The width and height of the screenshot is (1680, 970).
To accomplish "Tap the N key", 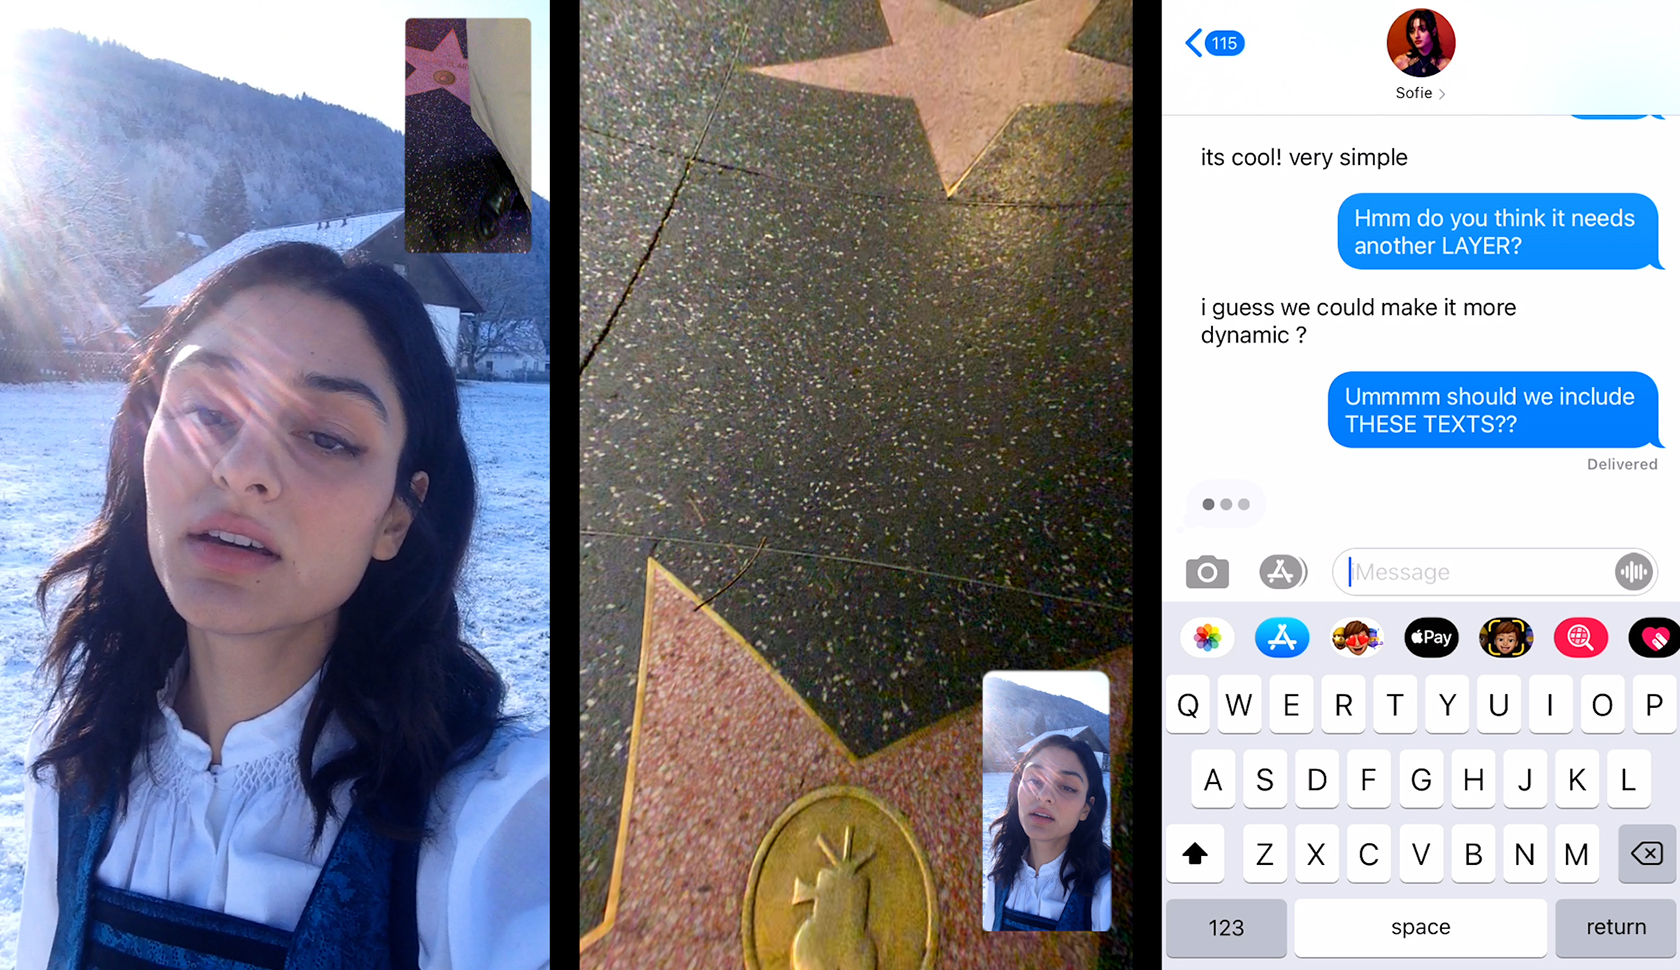I will [1525, 854].
